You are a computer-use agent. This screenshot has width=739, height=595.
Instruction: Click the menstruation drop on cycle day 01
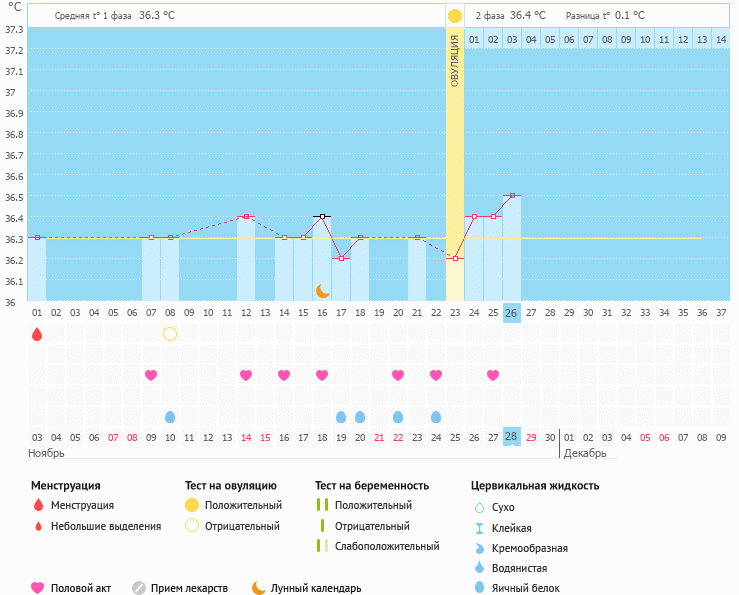pos(37,334)
